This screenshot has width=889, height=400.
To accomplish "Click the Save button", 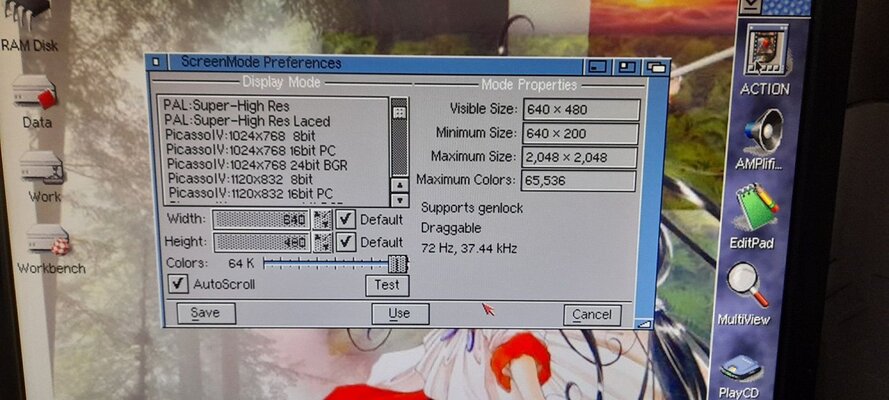I will [205, 313].
